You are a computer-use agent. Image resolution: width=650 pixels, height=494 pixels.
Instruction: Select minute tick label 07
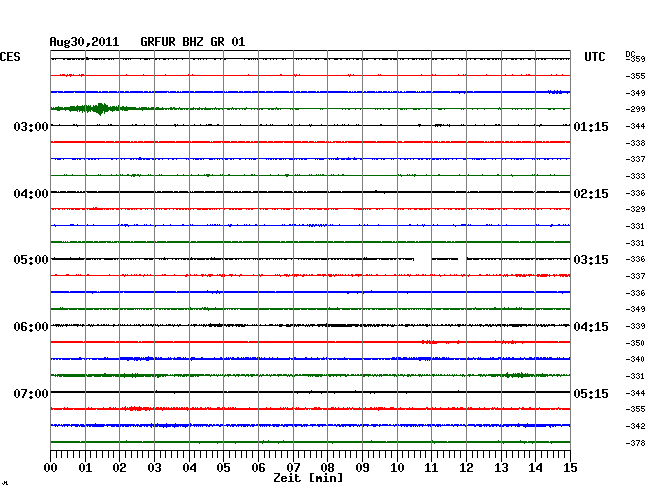293,467
